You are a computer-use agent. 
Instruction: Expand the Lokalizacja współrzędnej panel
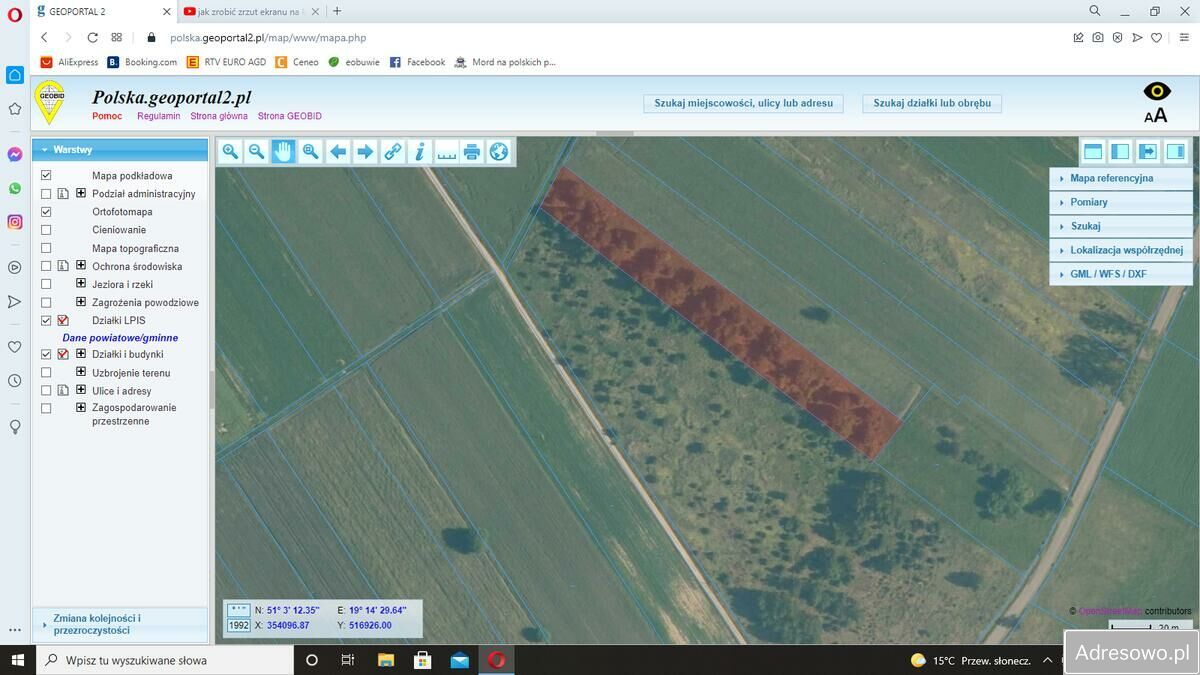pyautogui.click(x=1121, y=250)
